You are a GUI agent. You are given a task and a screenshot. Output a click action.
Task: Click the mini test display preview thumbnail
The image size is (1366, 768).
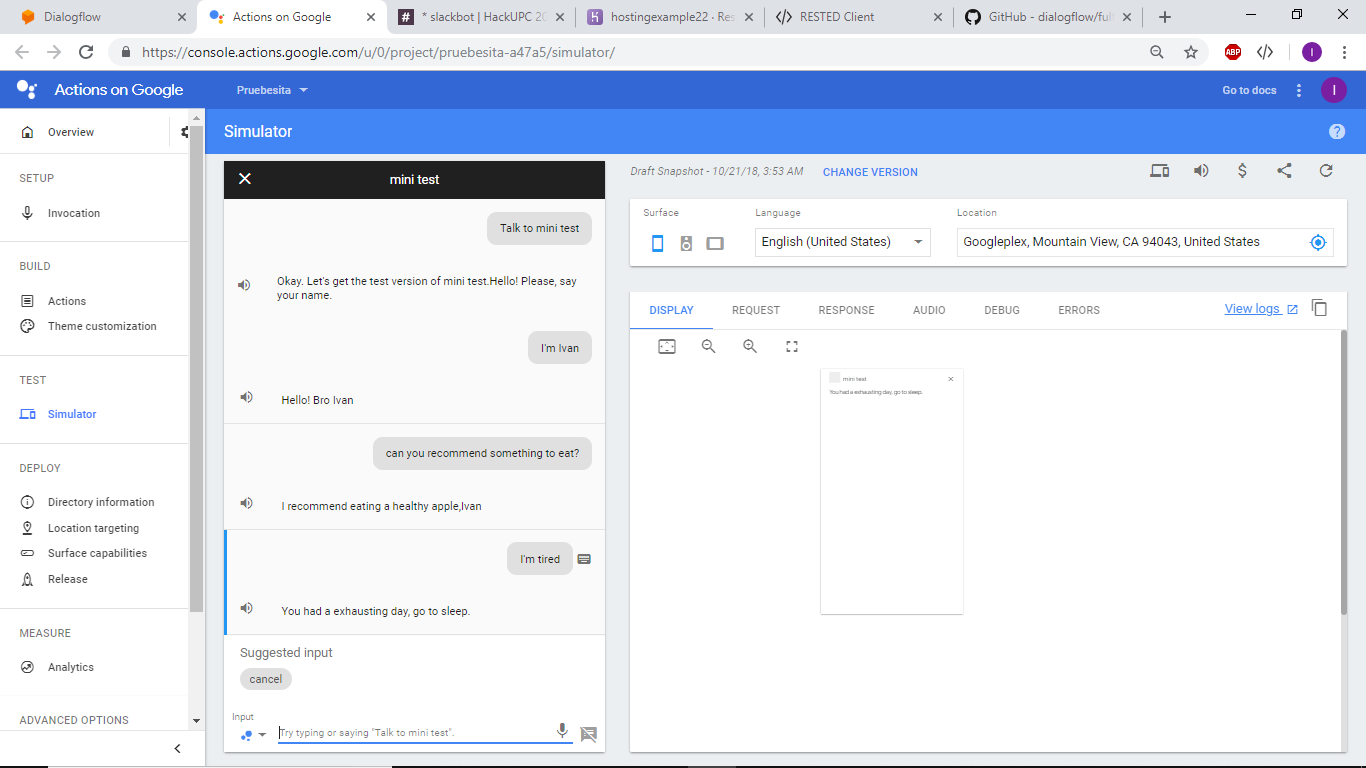click(x=892, y=491)
